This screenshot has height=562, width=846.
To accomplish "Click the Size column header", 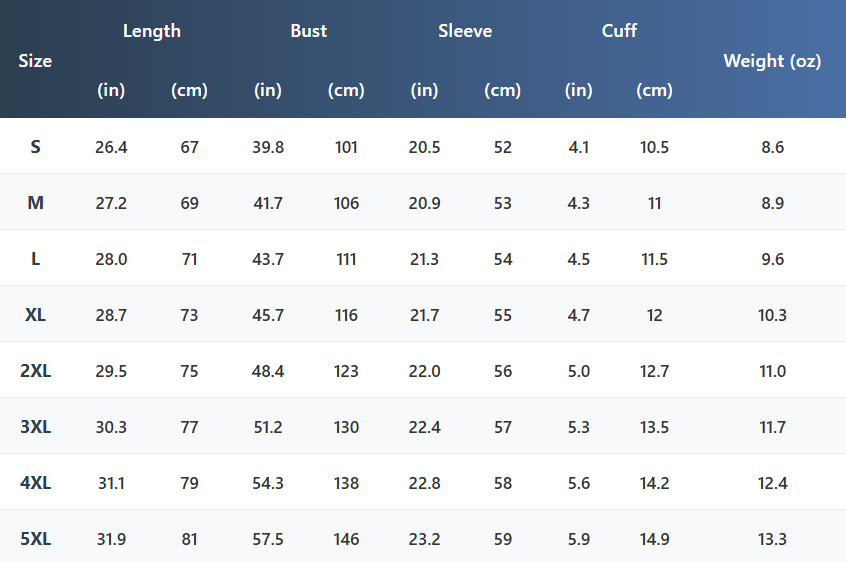I will click(35, 61).
